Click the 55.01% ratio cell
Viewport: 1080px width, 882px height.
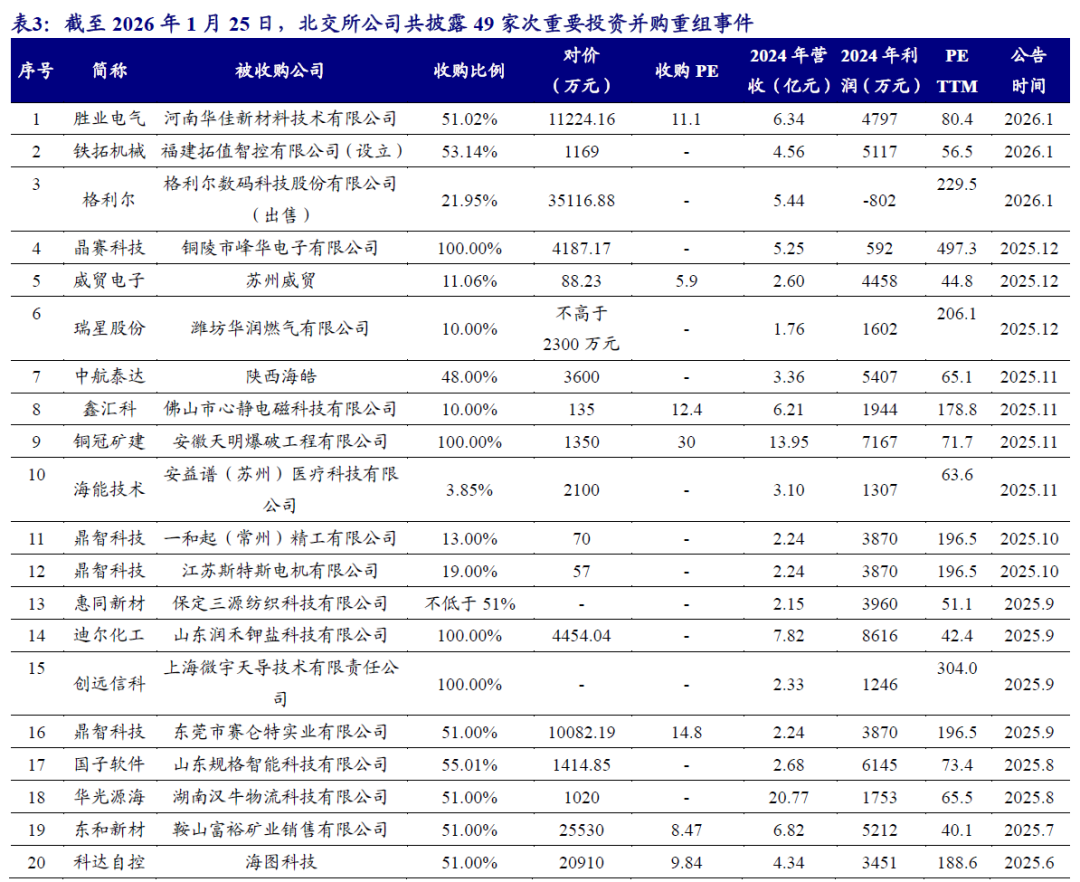[469, 764]
